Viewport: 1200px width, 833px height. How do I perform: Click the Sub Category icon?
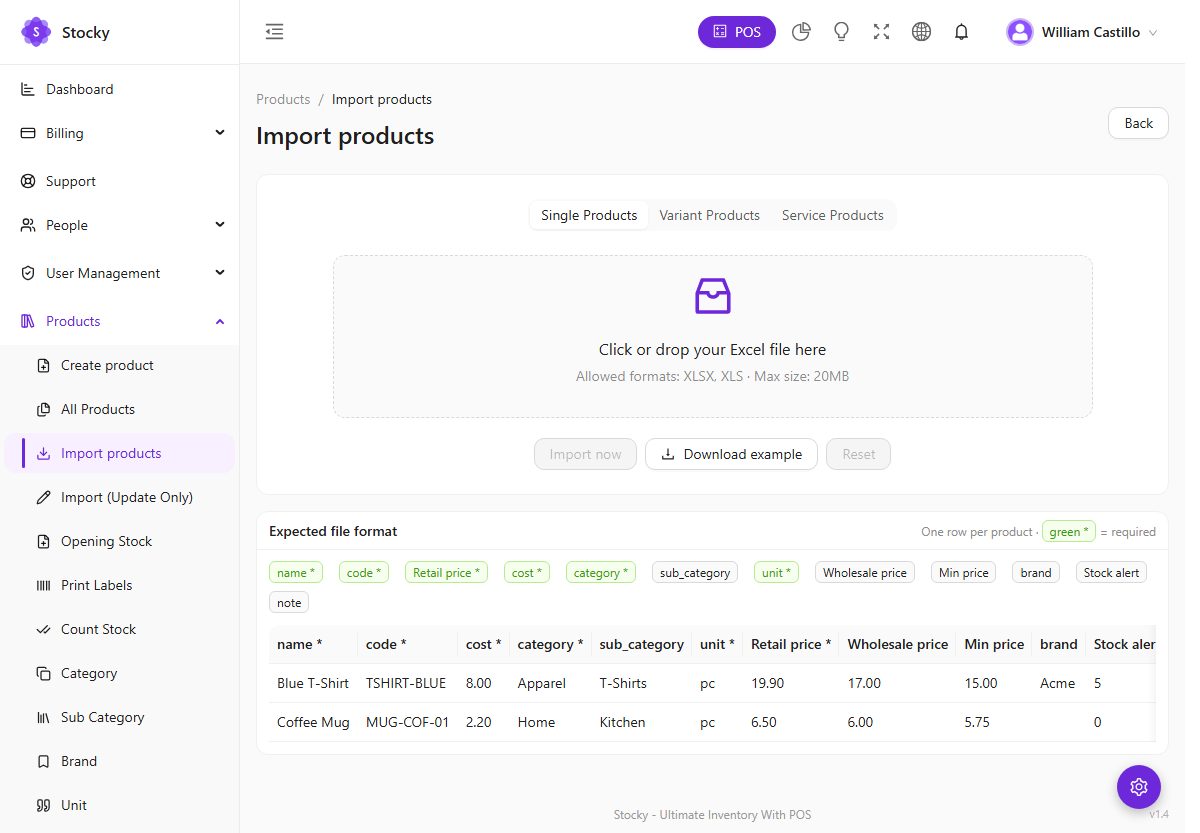coord(43,717)
